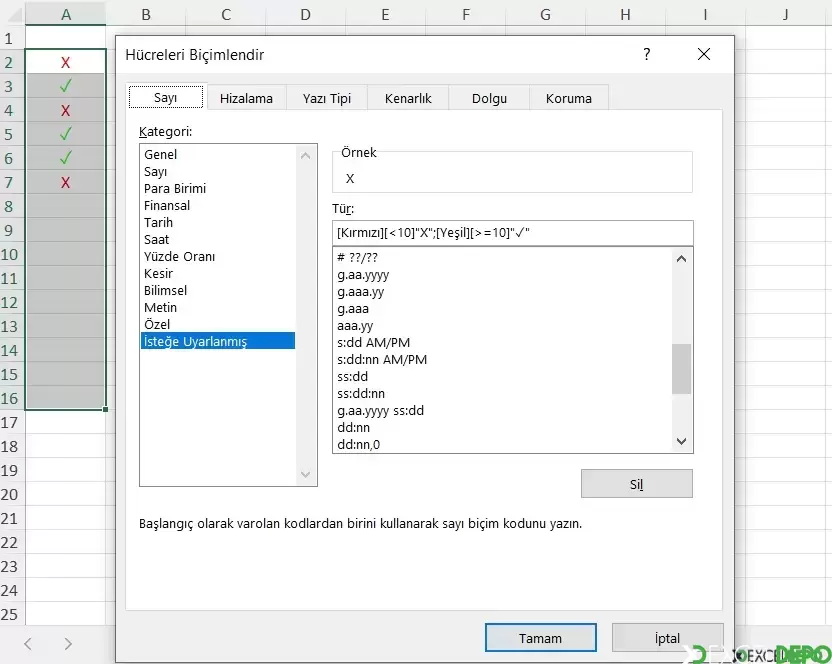Screen dimensions: 832x664
Task: Choose Para Birimi category
Action: 218,188
